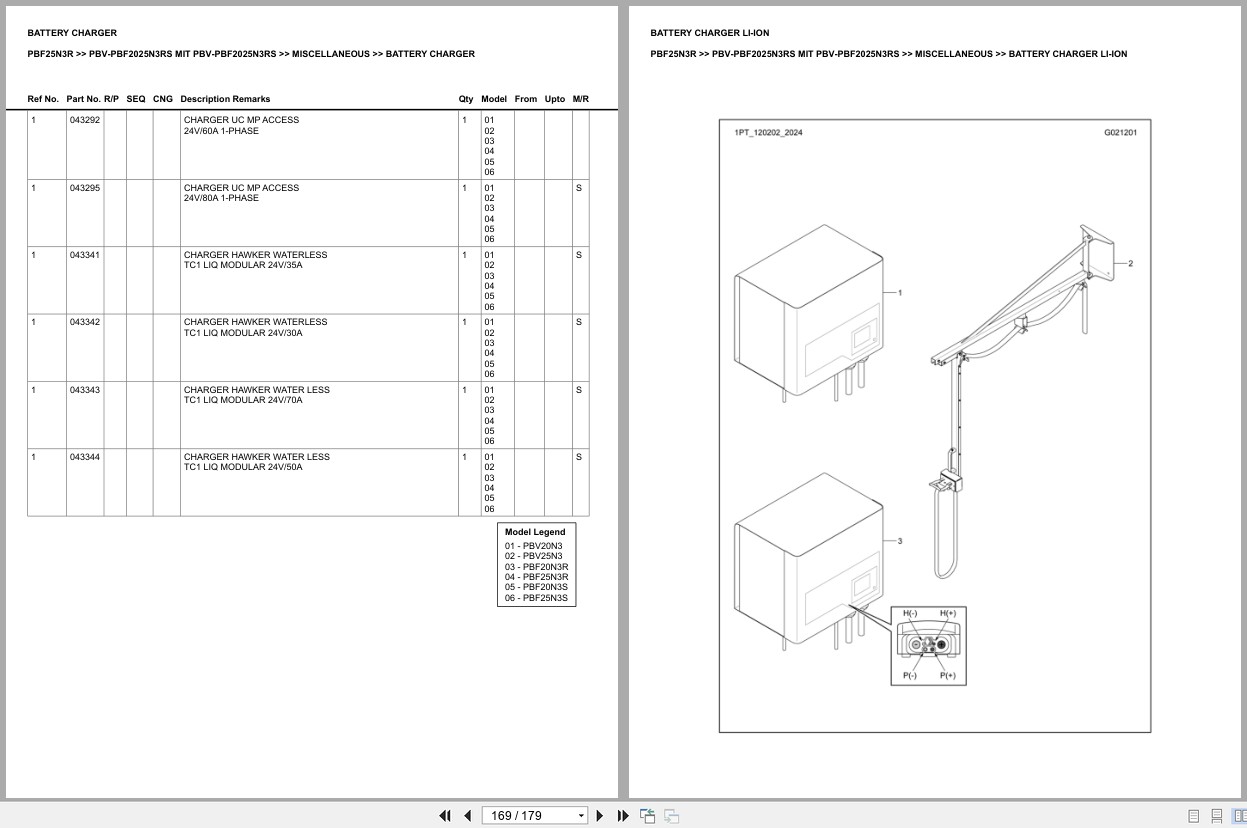
Task: Click part number 043341
Action: (85, 255)
